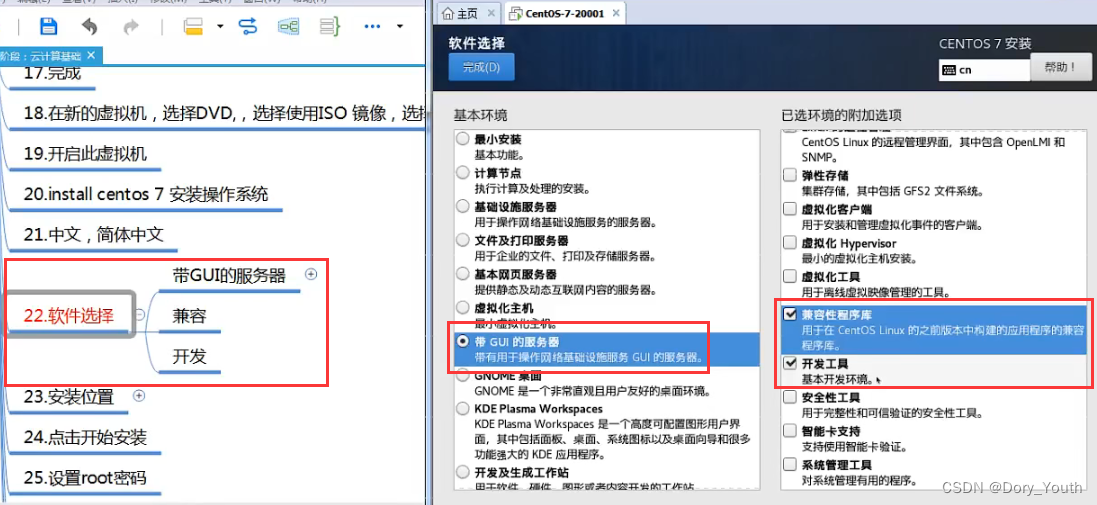1097x505 pixels.
Task: Click the redo arrow in the toolbar
Action: pyautogui.click(x=131, y=27)
